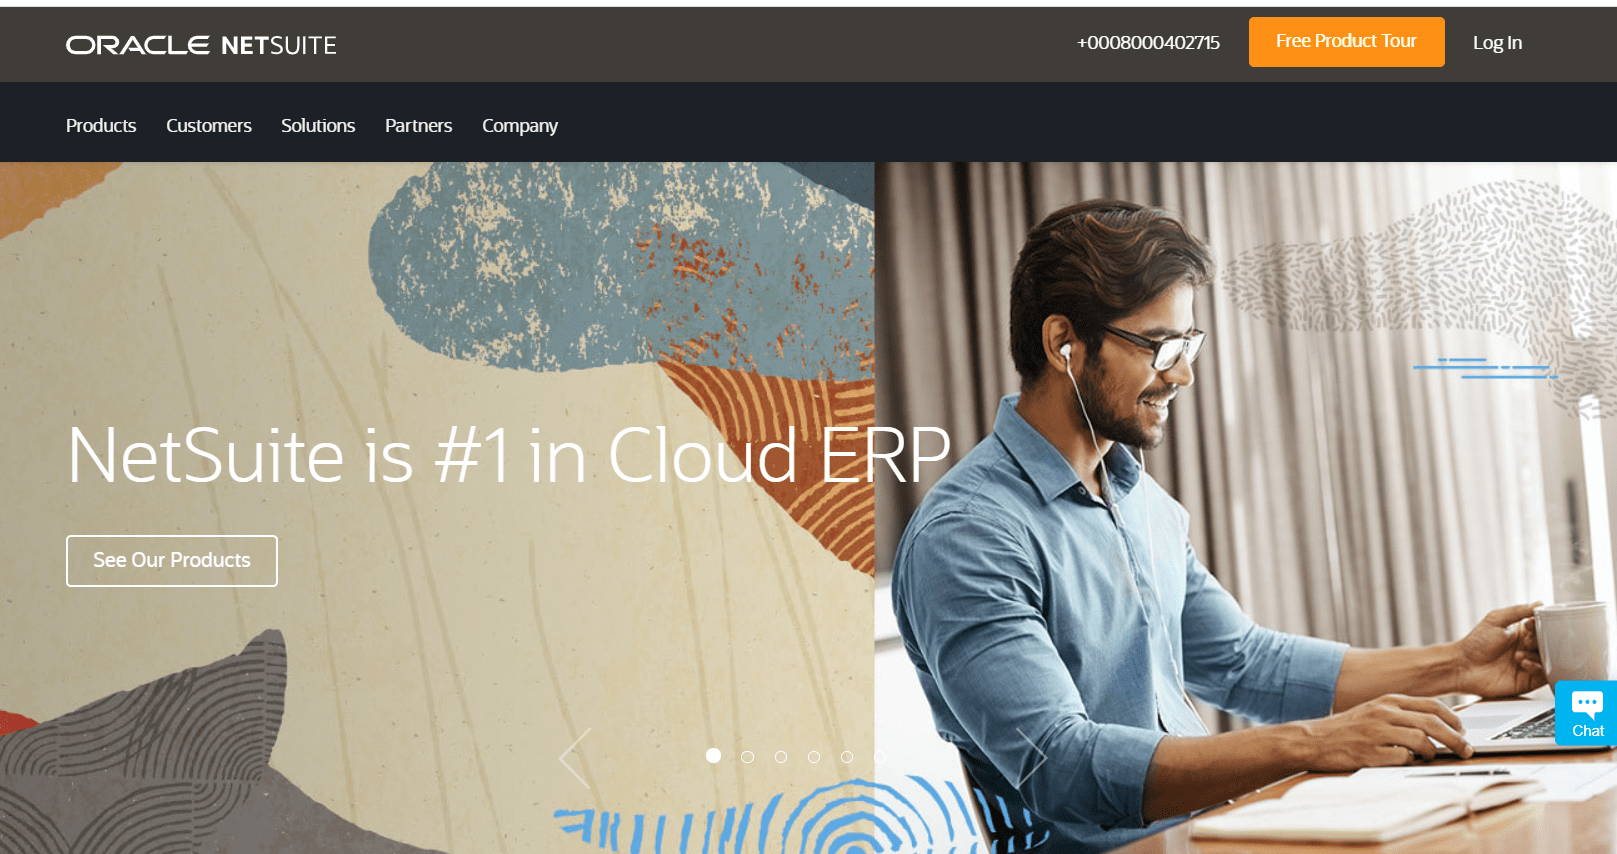Click the Free Product Tour button
The height and width of the screenshot is (854, 1617).
coord(1346,42)
